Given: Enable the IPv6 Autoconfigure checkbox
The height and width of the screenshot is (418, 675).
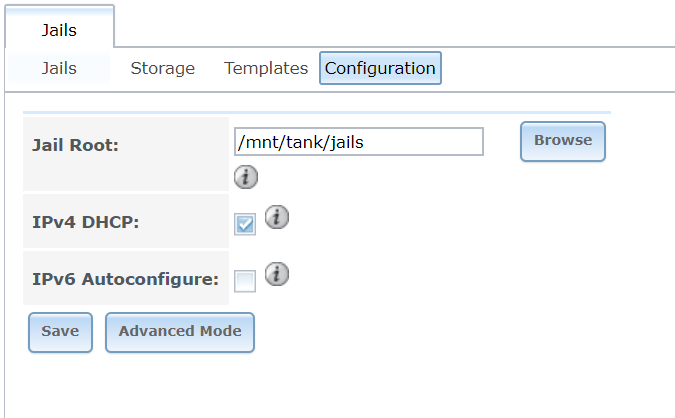Looking at the screenshot, I should coord(245,281).
